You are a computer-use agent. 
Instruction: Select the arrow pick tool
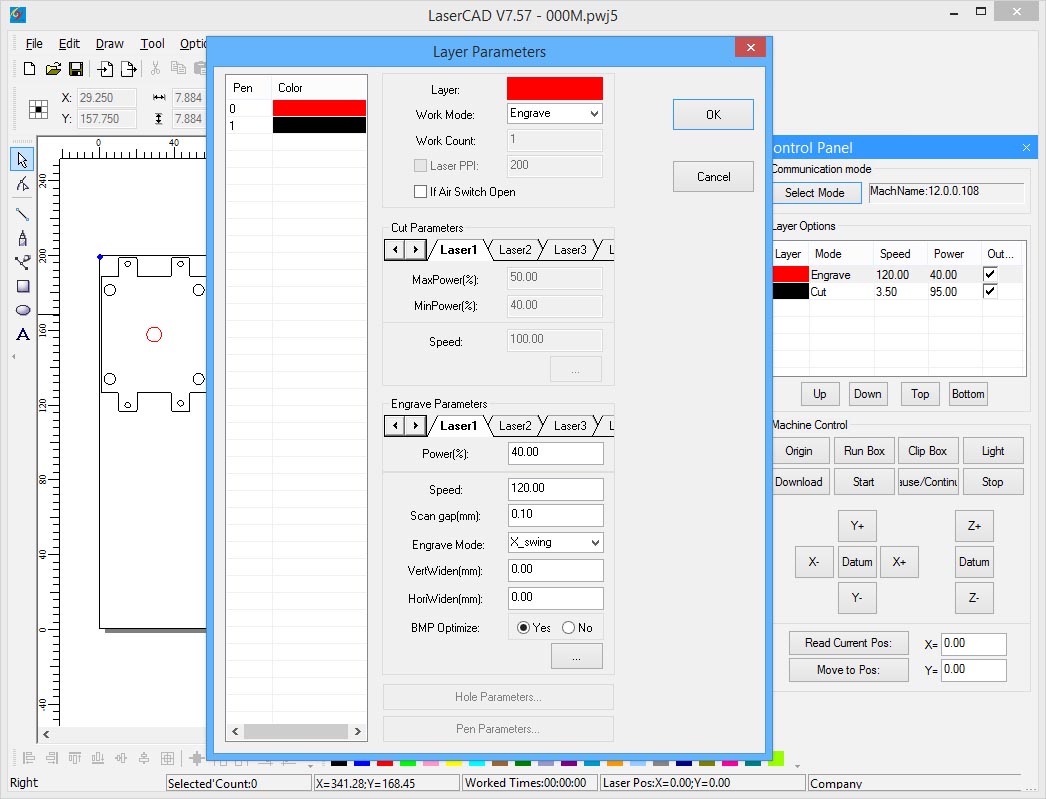[x=23, y=159]
